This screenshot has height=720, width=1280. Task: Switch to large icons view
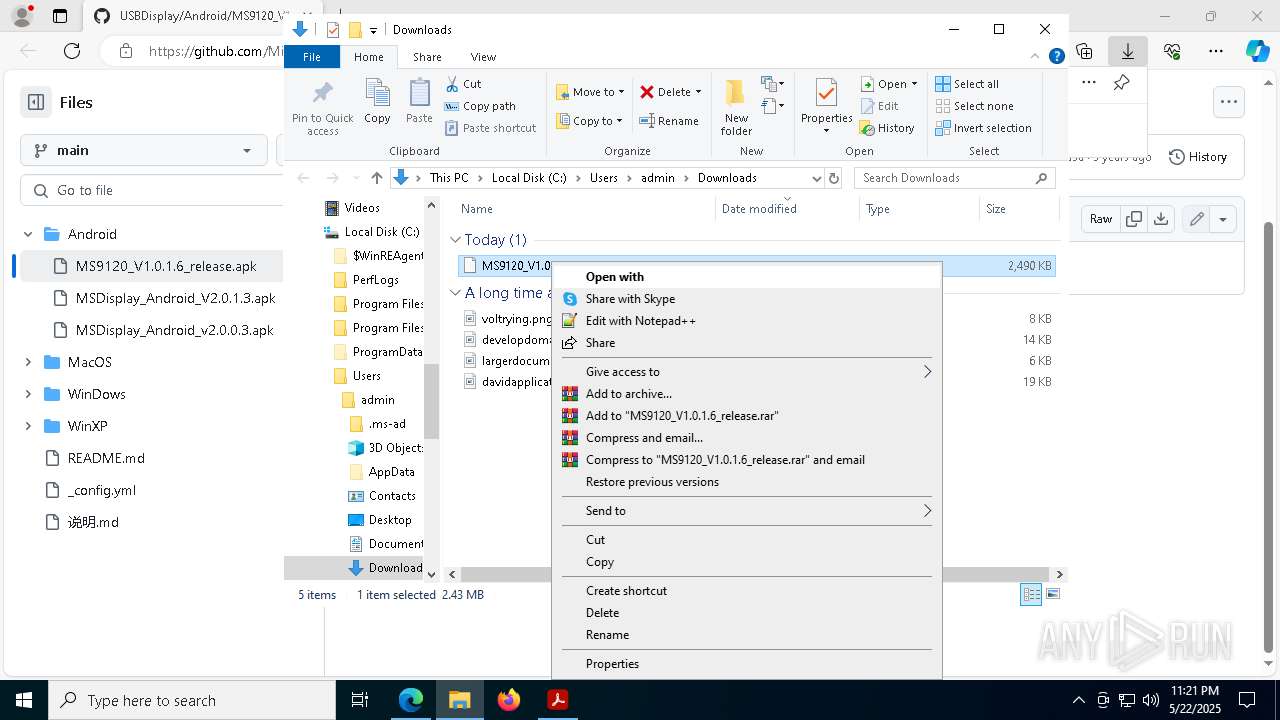pyautogui.click(x=1052, y=594)
